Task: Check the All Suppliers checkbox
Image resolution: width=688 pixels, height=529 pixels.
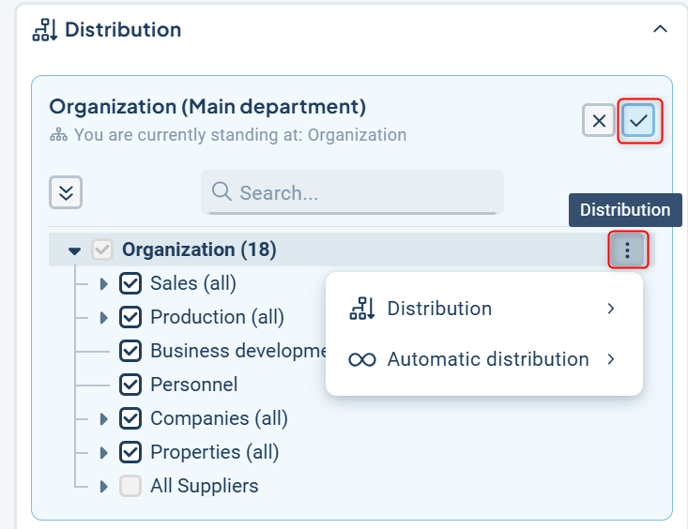Action: point(130,487)
